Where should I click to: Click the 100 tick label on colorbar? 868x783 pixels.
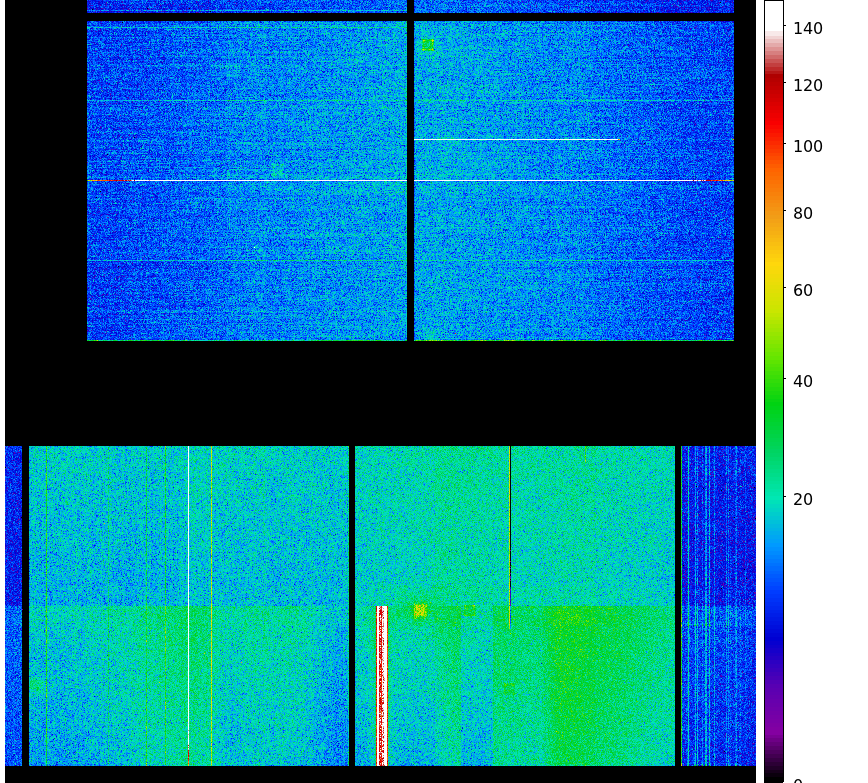pos(807,147)
